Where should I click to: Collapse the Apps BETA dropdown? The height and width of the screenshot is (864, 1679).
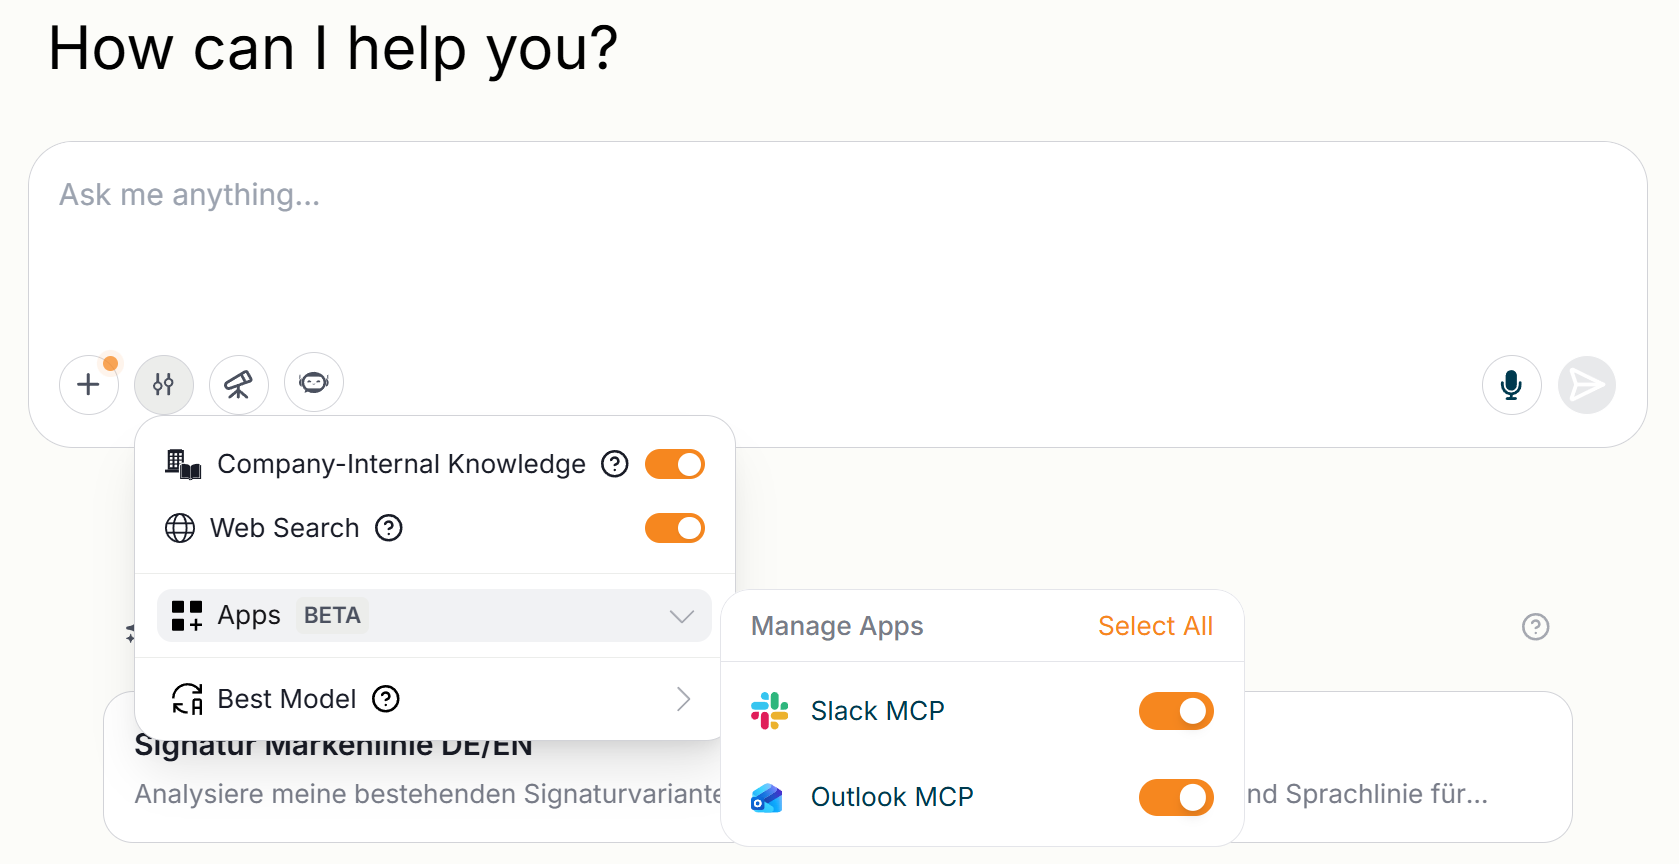point(434,615)
